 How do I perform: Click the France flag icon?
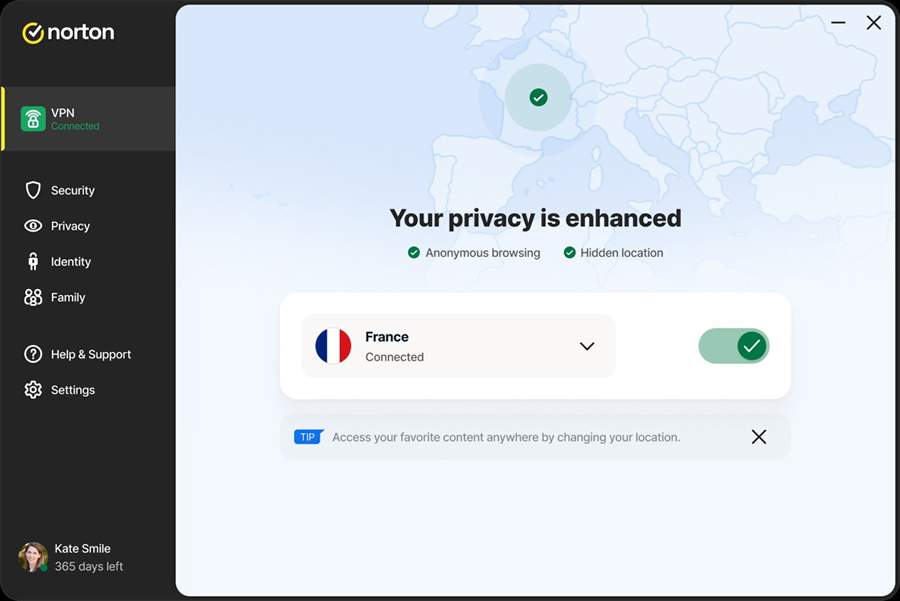(333, 346)
